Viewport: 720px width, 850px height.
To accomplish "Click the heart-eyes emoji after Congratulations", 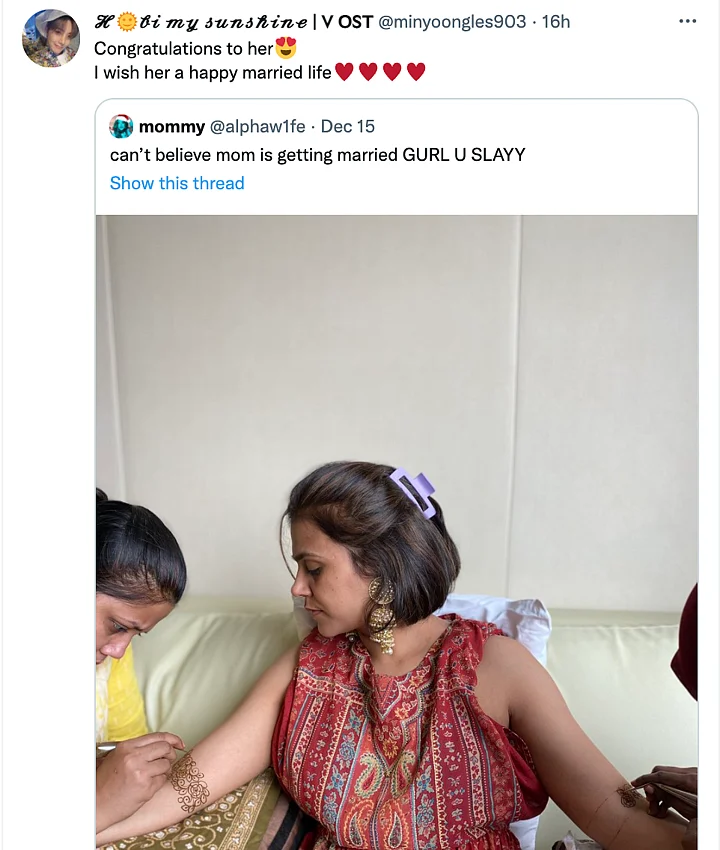I will 286,48.
